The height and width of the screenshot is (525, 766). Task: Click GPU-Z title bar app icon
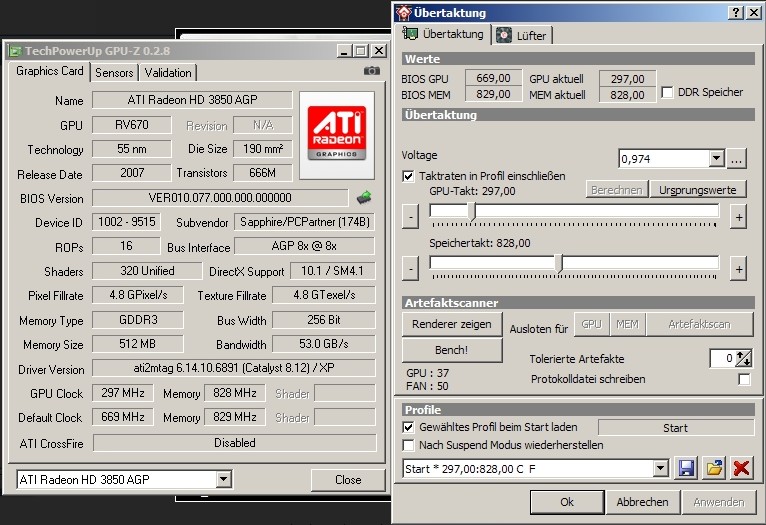tap(16, 51)
